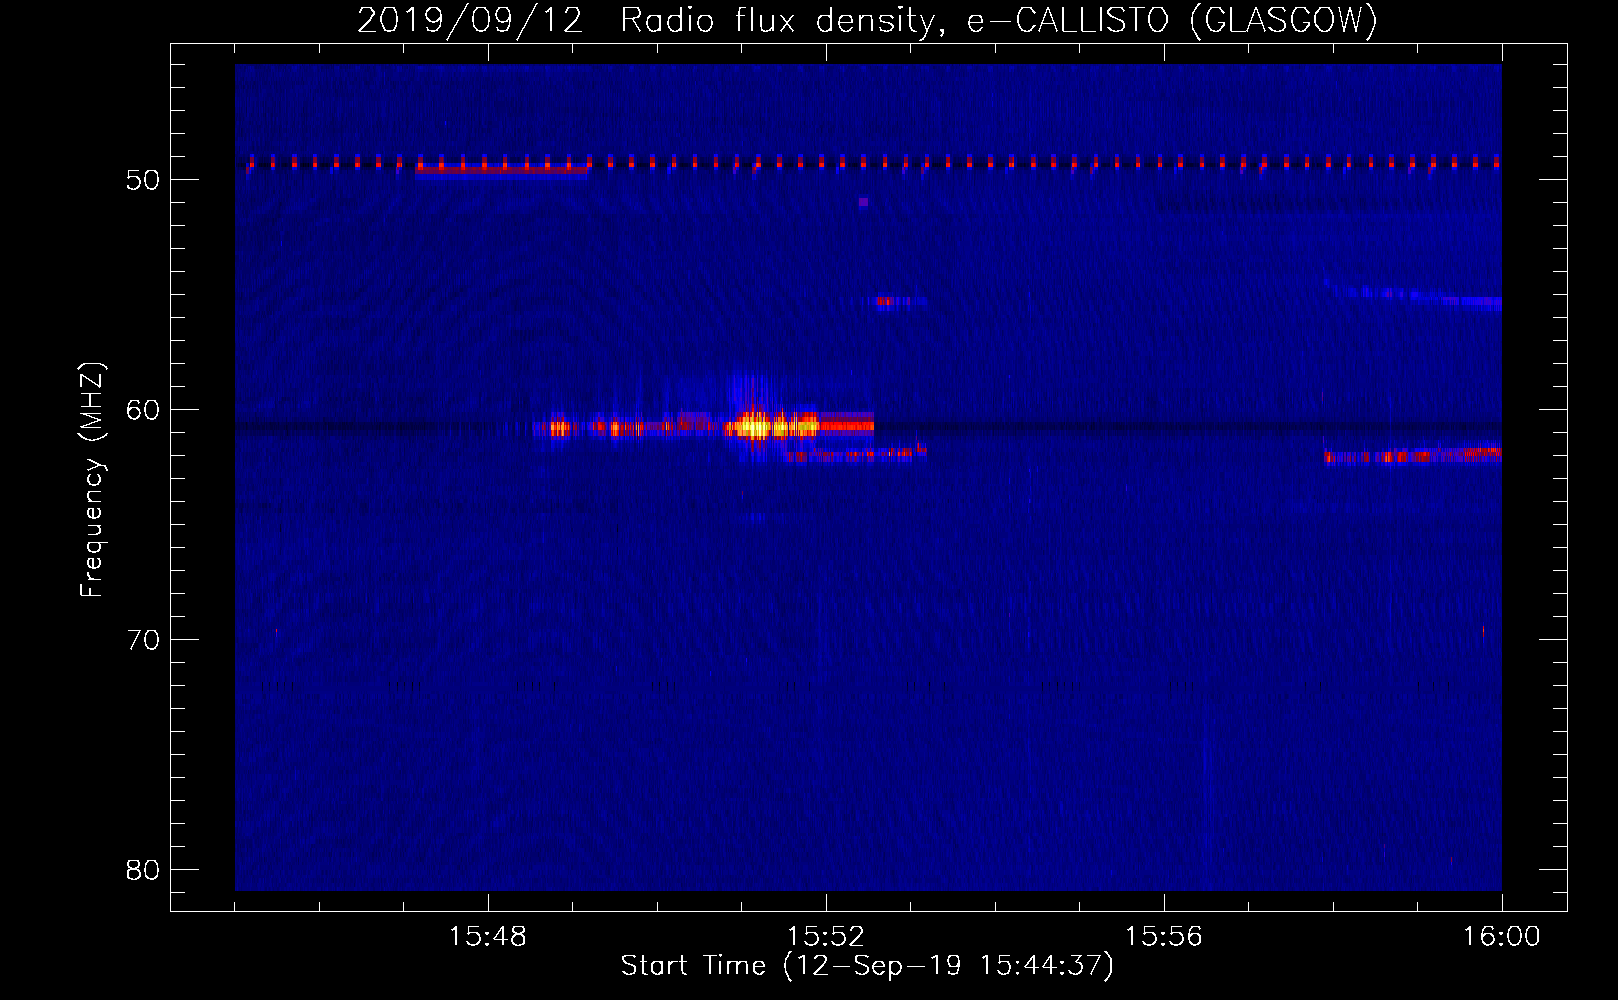Click the 'Start Time (12-Sep-19 15:44:37)' axis title
Image resolution: width=1618 pixels, height=1000 pixels.
pyautogui.click(x=867, y=966)
